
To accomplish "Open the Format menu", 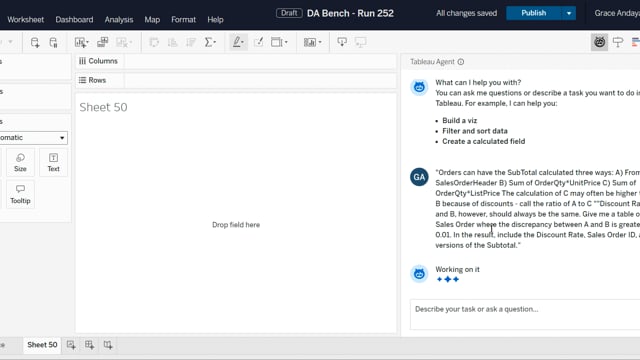I will (x=183, y=20).
